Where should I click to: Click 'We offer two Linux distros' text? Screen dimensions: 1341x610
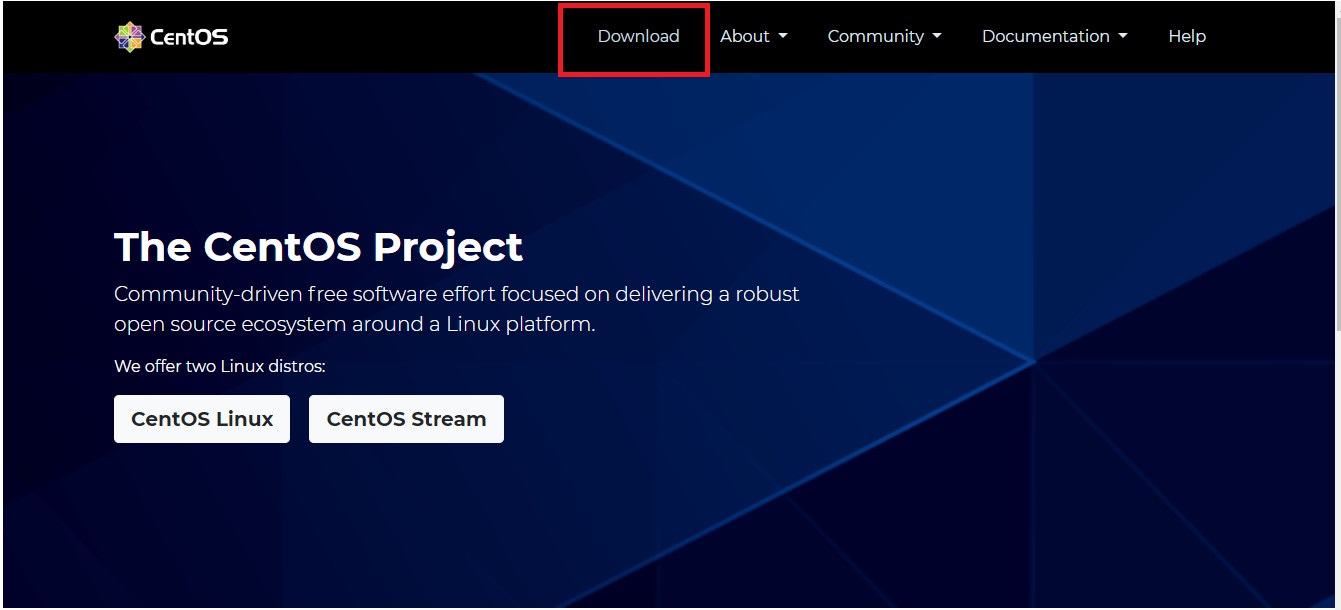click(220, 366)
